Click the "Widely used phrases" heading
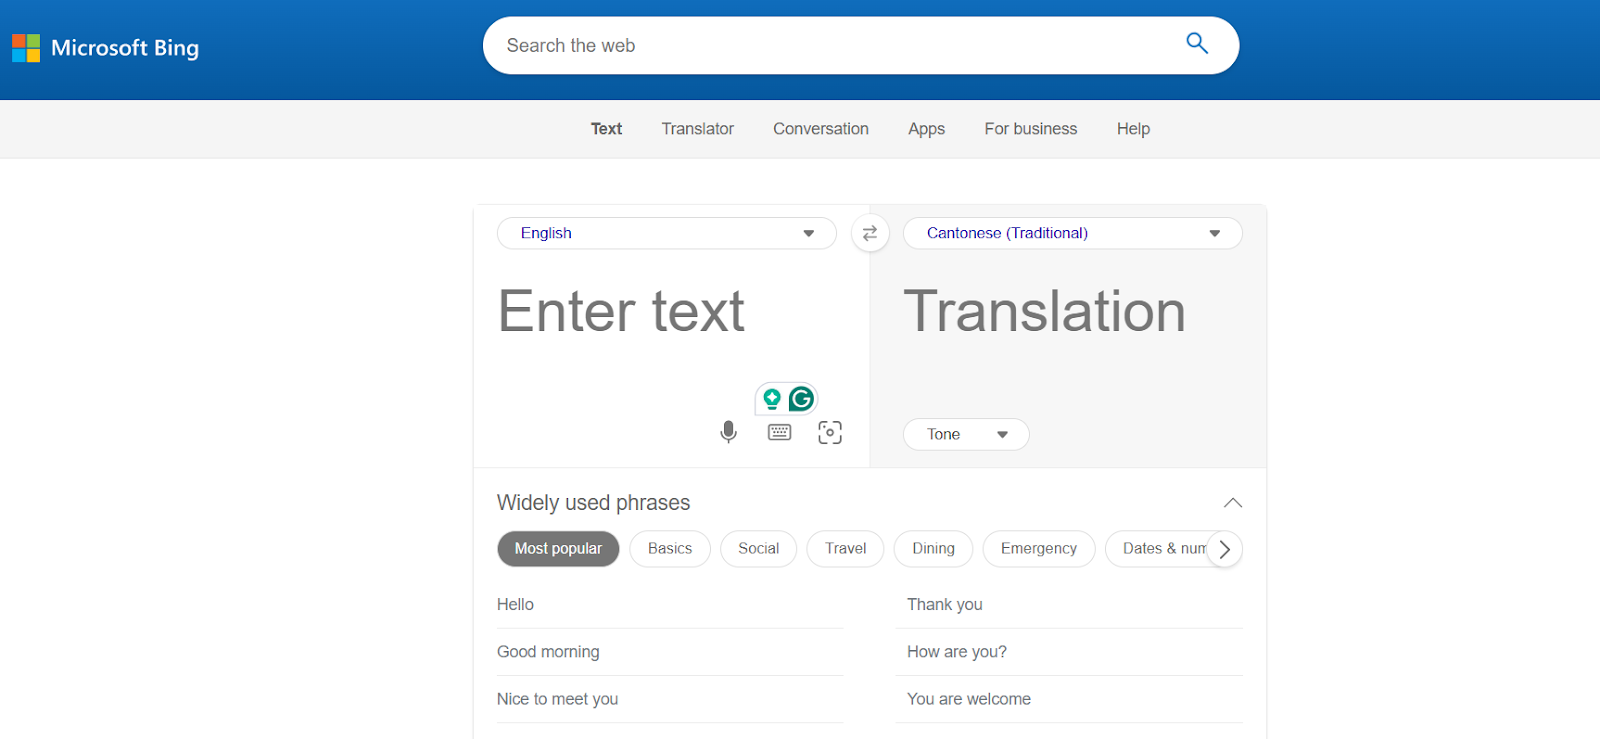This screenshot has width=1600, height=739. click(594, 503)
